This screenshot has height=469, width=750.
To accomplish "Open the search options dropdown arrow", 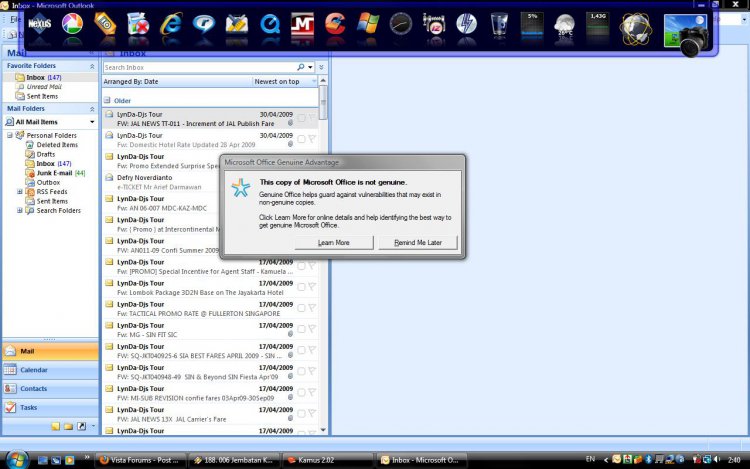I will (x=310, y=67).
